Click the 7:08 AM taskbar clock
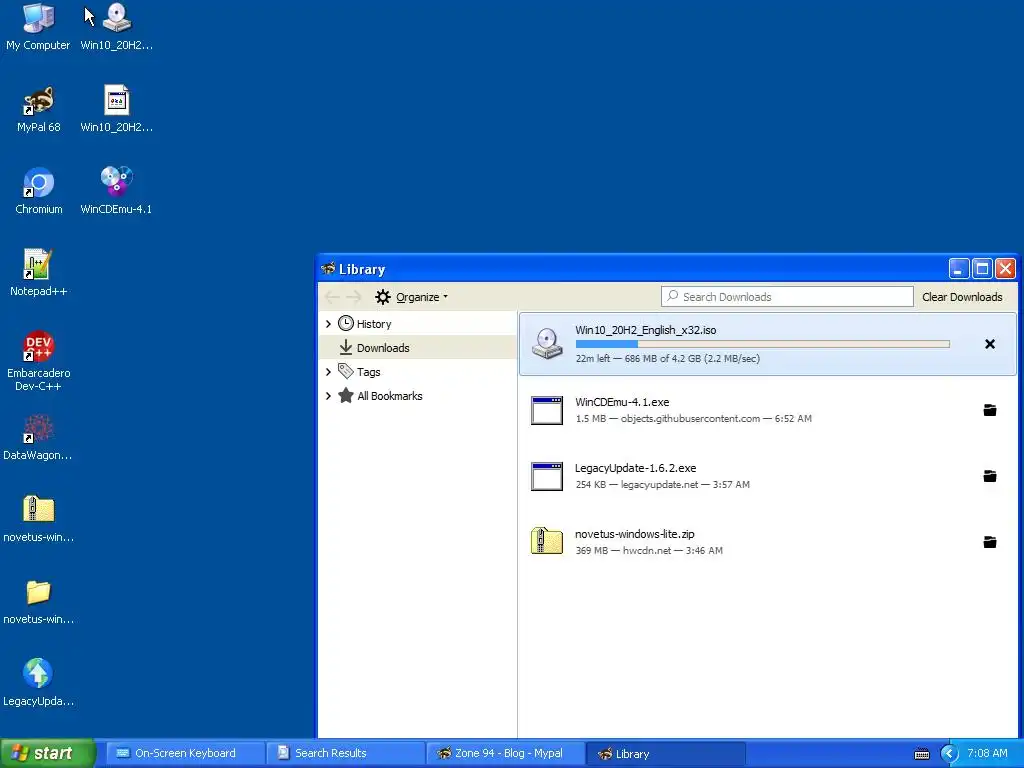Screen dimensions: 1024x768 click(x=987, y=753)
